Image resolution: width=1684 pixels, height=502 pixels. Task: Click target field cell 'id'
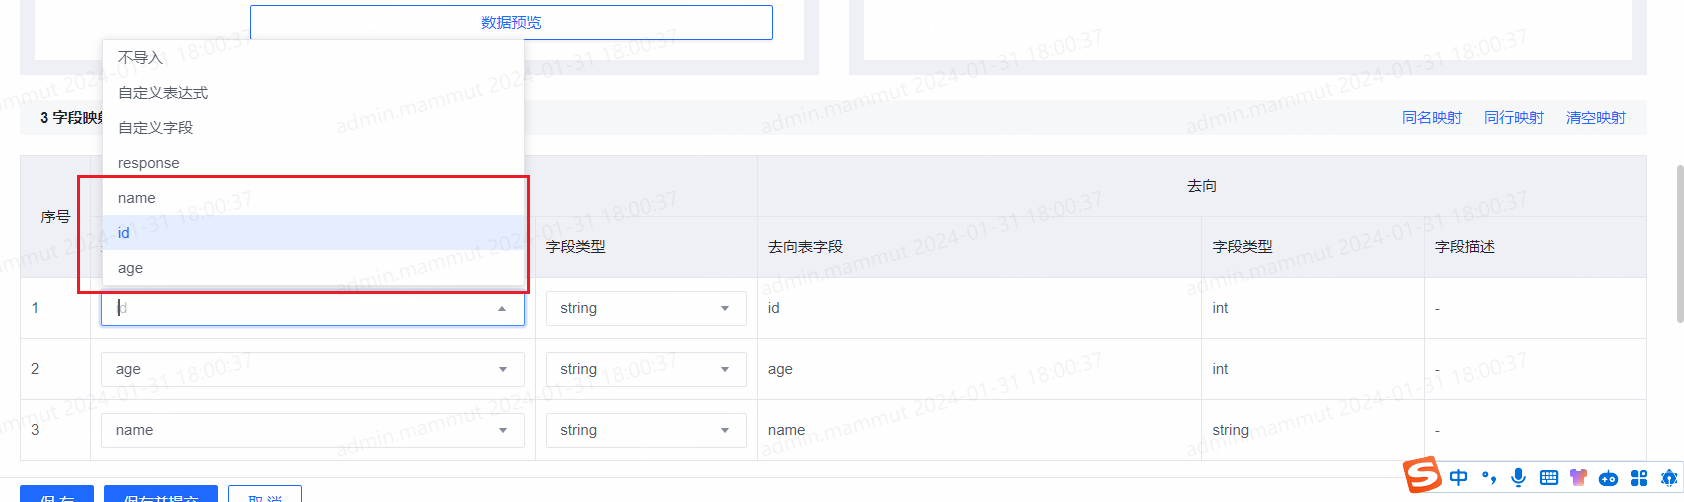(x=979, y=308)
